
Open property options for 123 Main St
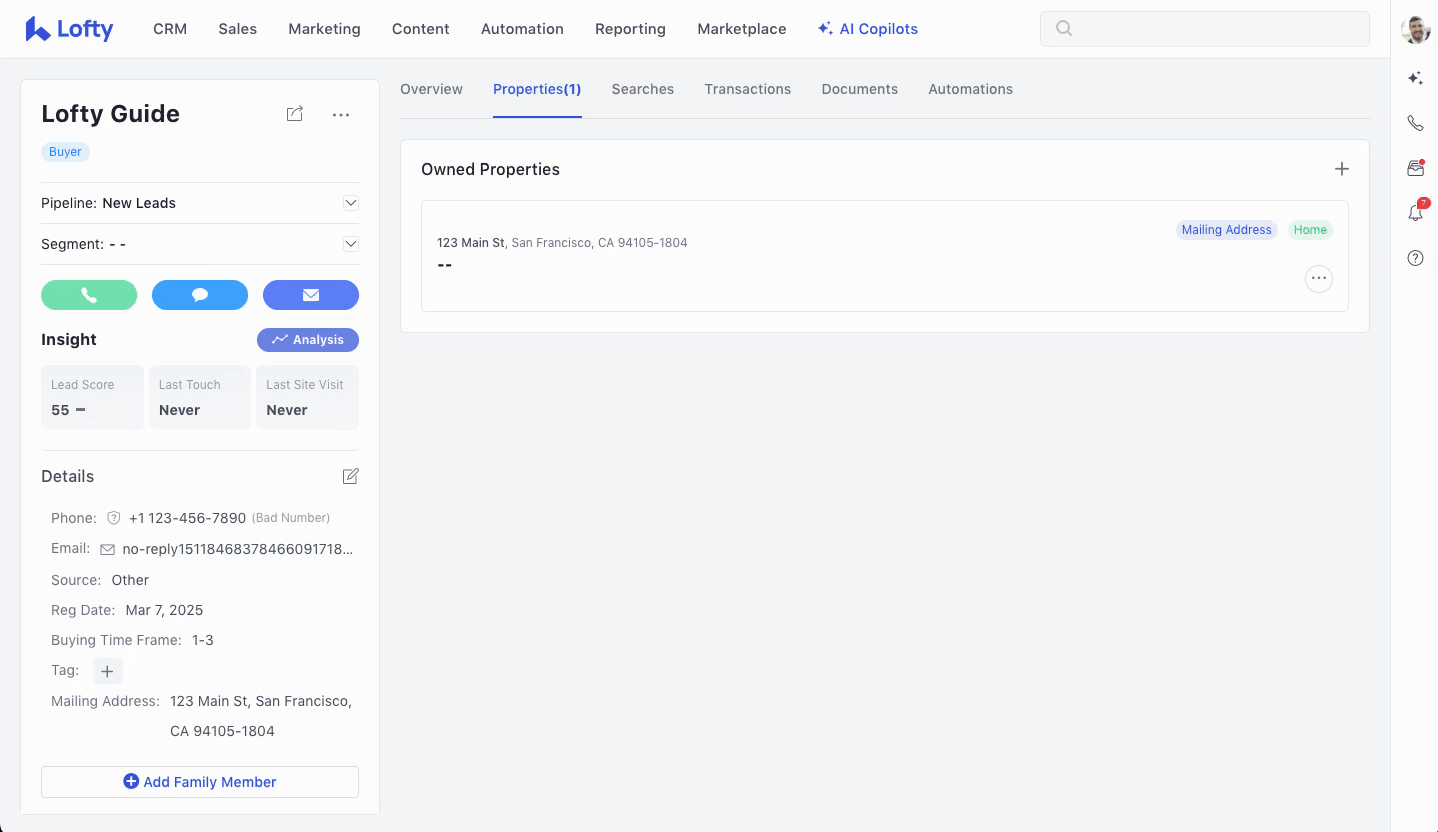[x=1319, y=278]
